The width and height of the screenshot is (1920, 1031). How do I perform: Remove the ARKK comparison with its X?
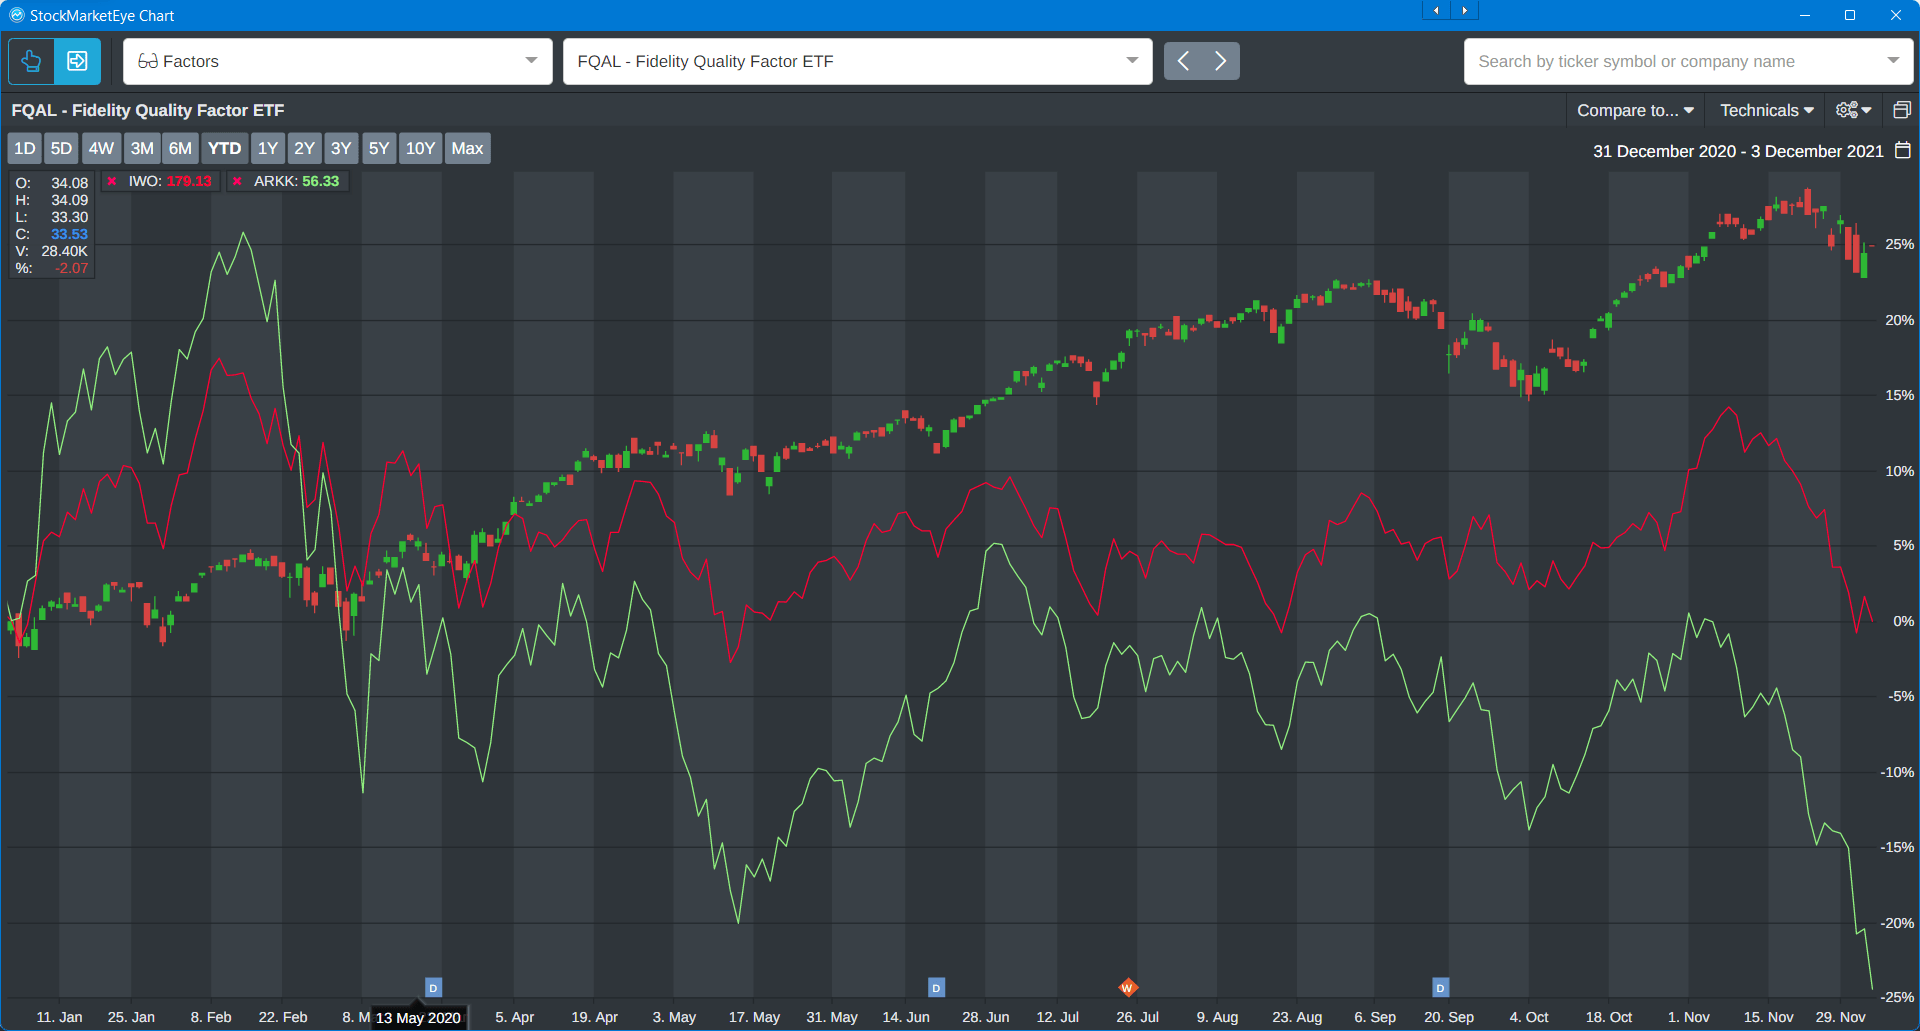[237, 181]
